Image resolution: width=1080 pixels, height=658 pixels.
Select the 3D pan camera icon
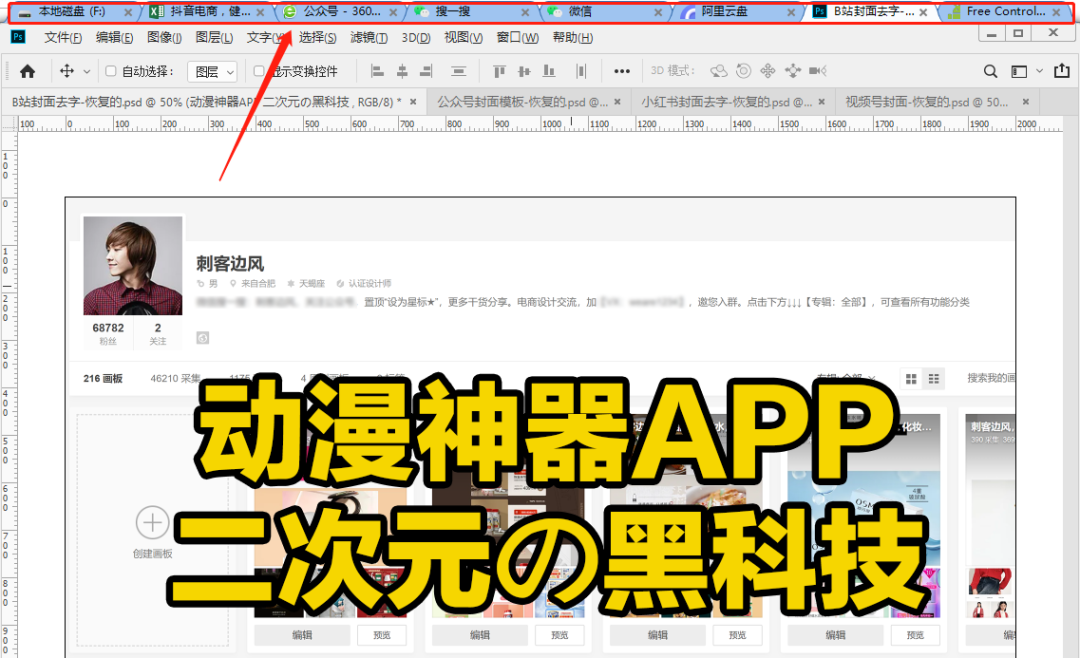pyautogui.click(x=768, y=71)
